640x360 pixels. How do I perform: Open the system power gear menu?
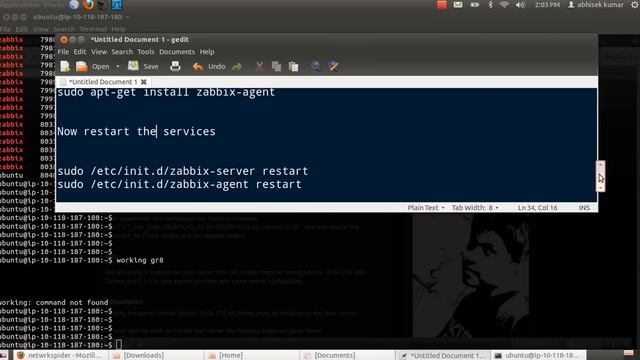pyautogui.click(x=635, y=5)
